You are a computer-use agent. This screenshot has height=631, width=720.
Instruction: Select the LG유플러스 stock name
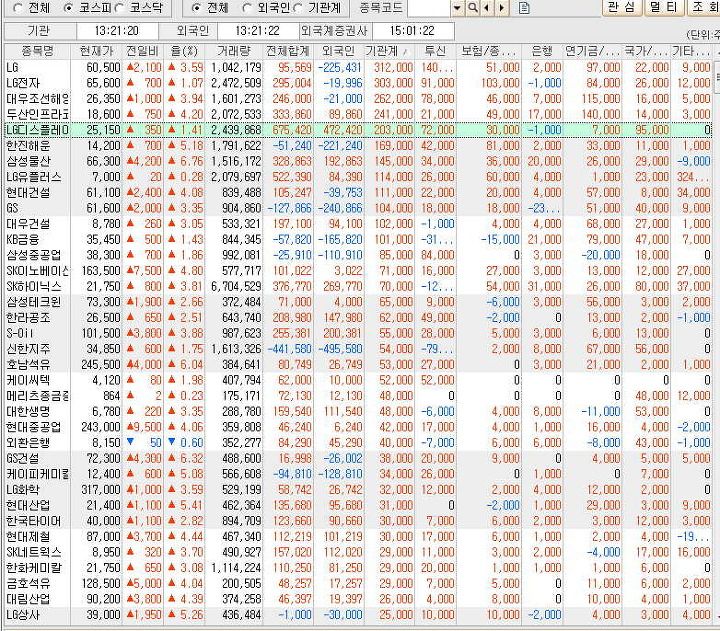[34, 177]
